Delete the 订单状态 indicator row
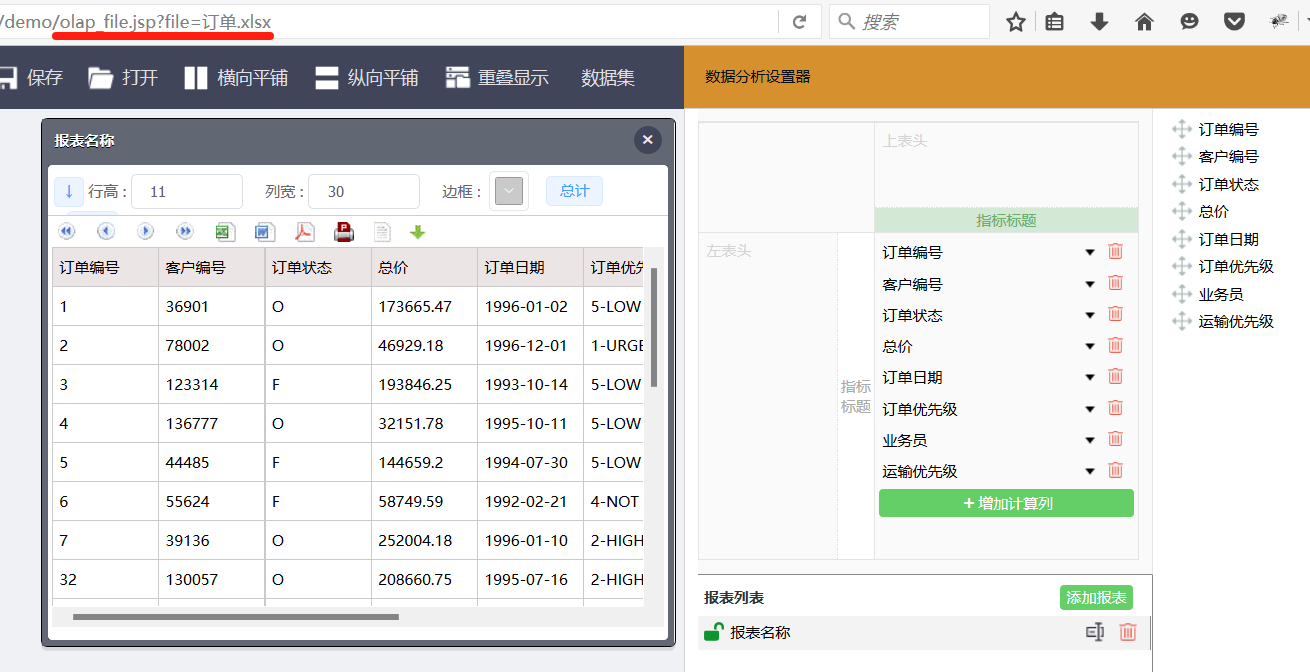The image size is (1310, 672). (x=1115, y=315)
